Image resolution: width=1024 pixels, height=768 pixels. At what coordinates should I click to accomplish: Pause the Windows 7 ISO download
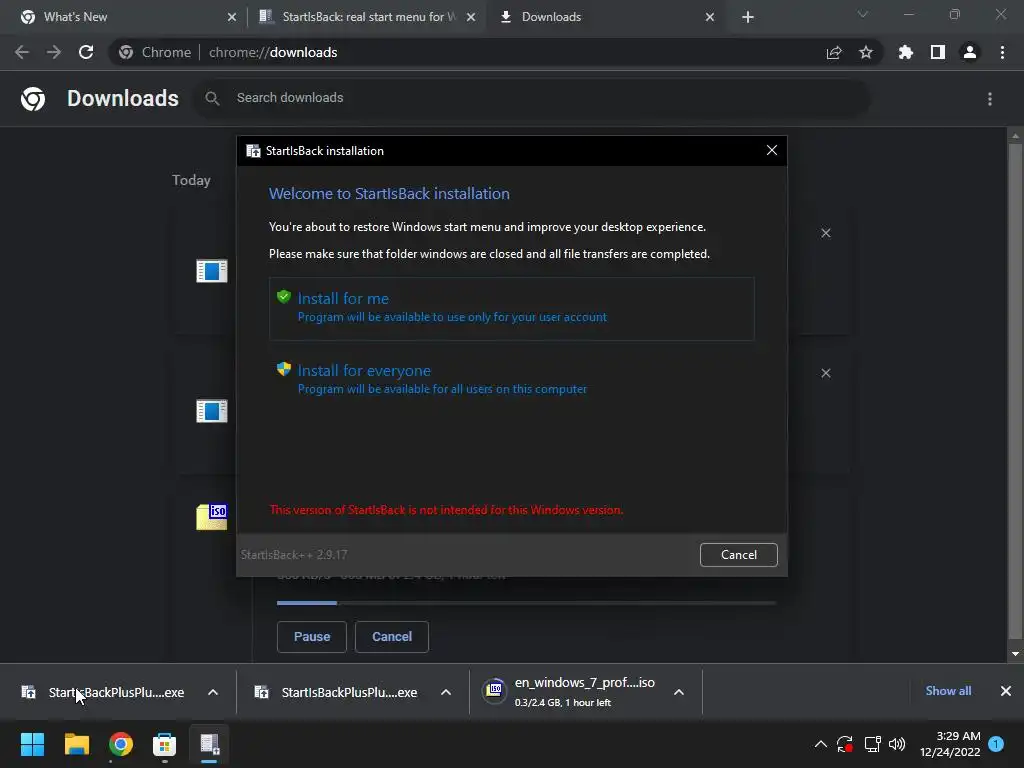(312, 637)
